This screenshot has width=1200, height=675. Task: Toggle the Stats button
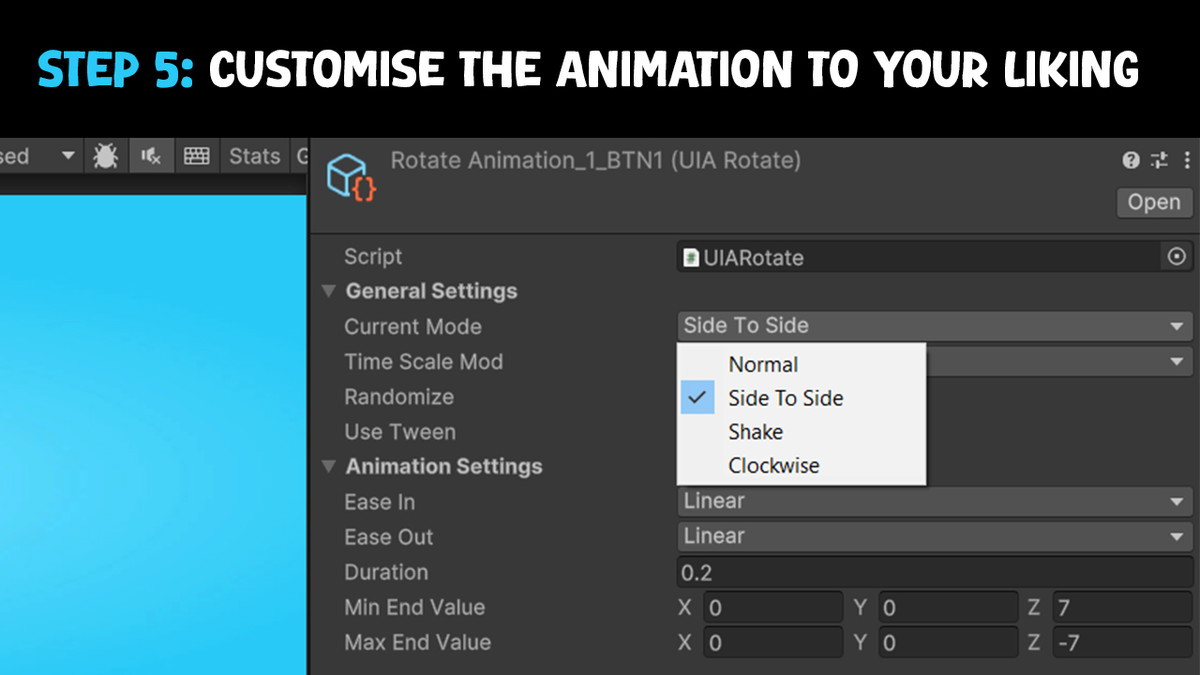(254, 156)
